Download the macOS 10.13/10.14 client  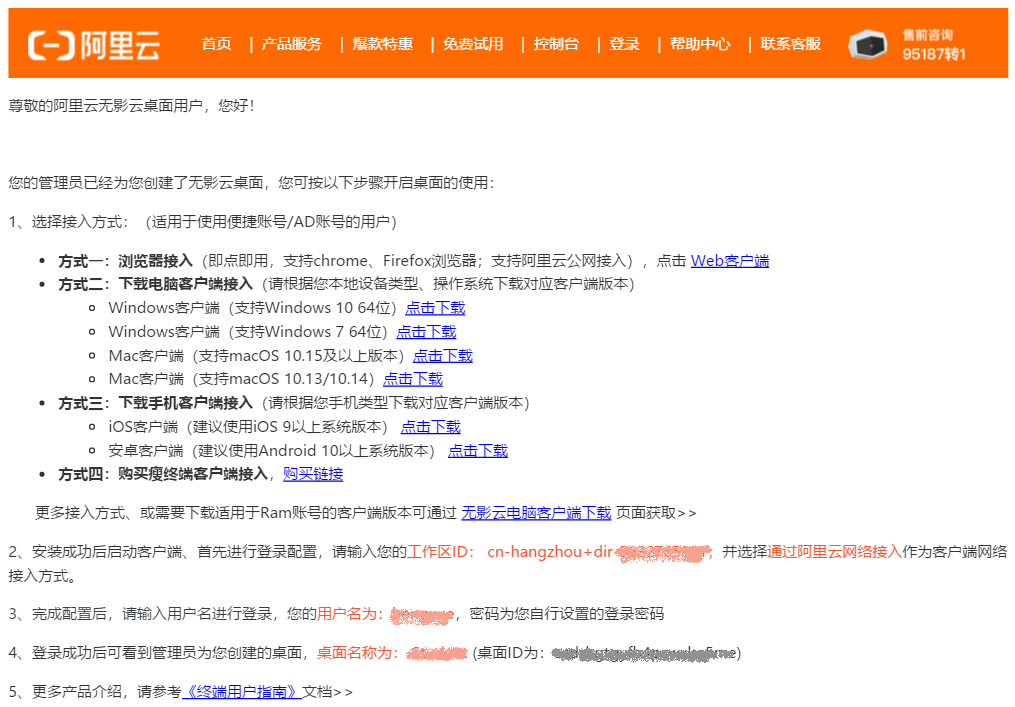(x=413, y=379)
